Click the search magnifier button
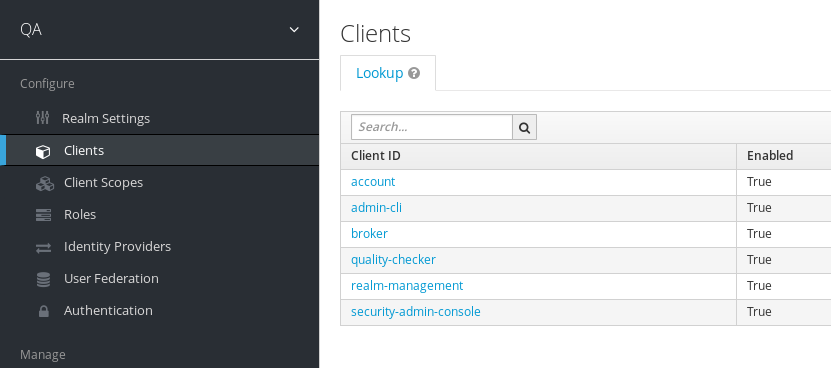Image resolution: width=831 pixels, height=368 pixels. click(x=525, y=127)
